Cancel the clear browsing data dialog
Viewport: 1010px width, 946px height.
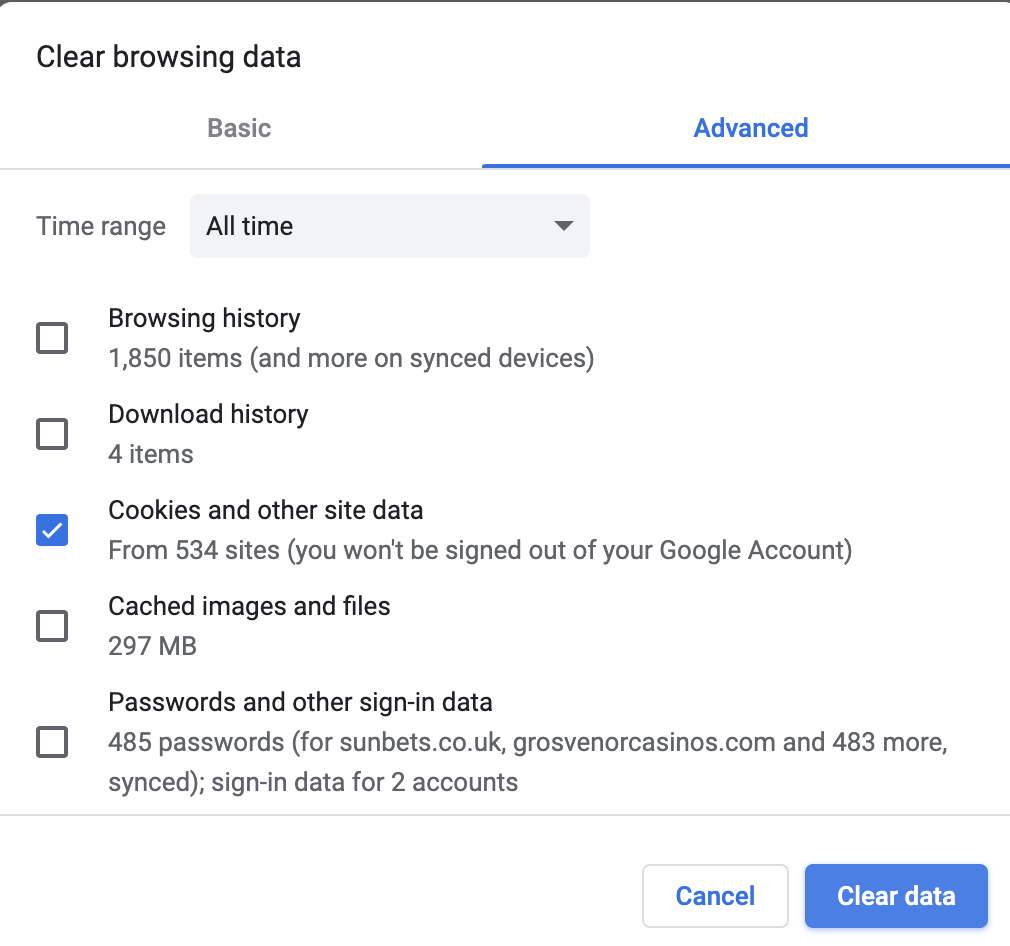(x=715, y=896)
